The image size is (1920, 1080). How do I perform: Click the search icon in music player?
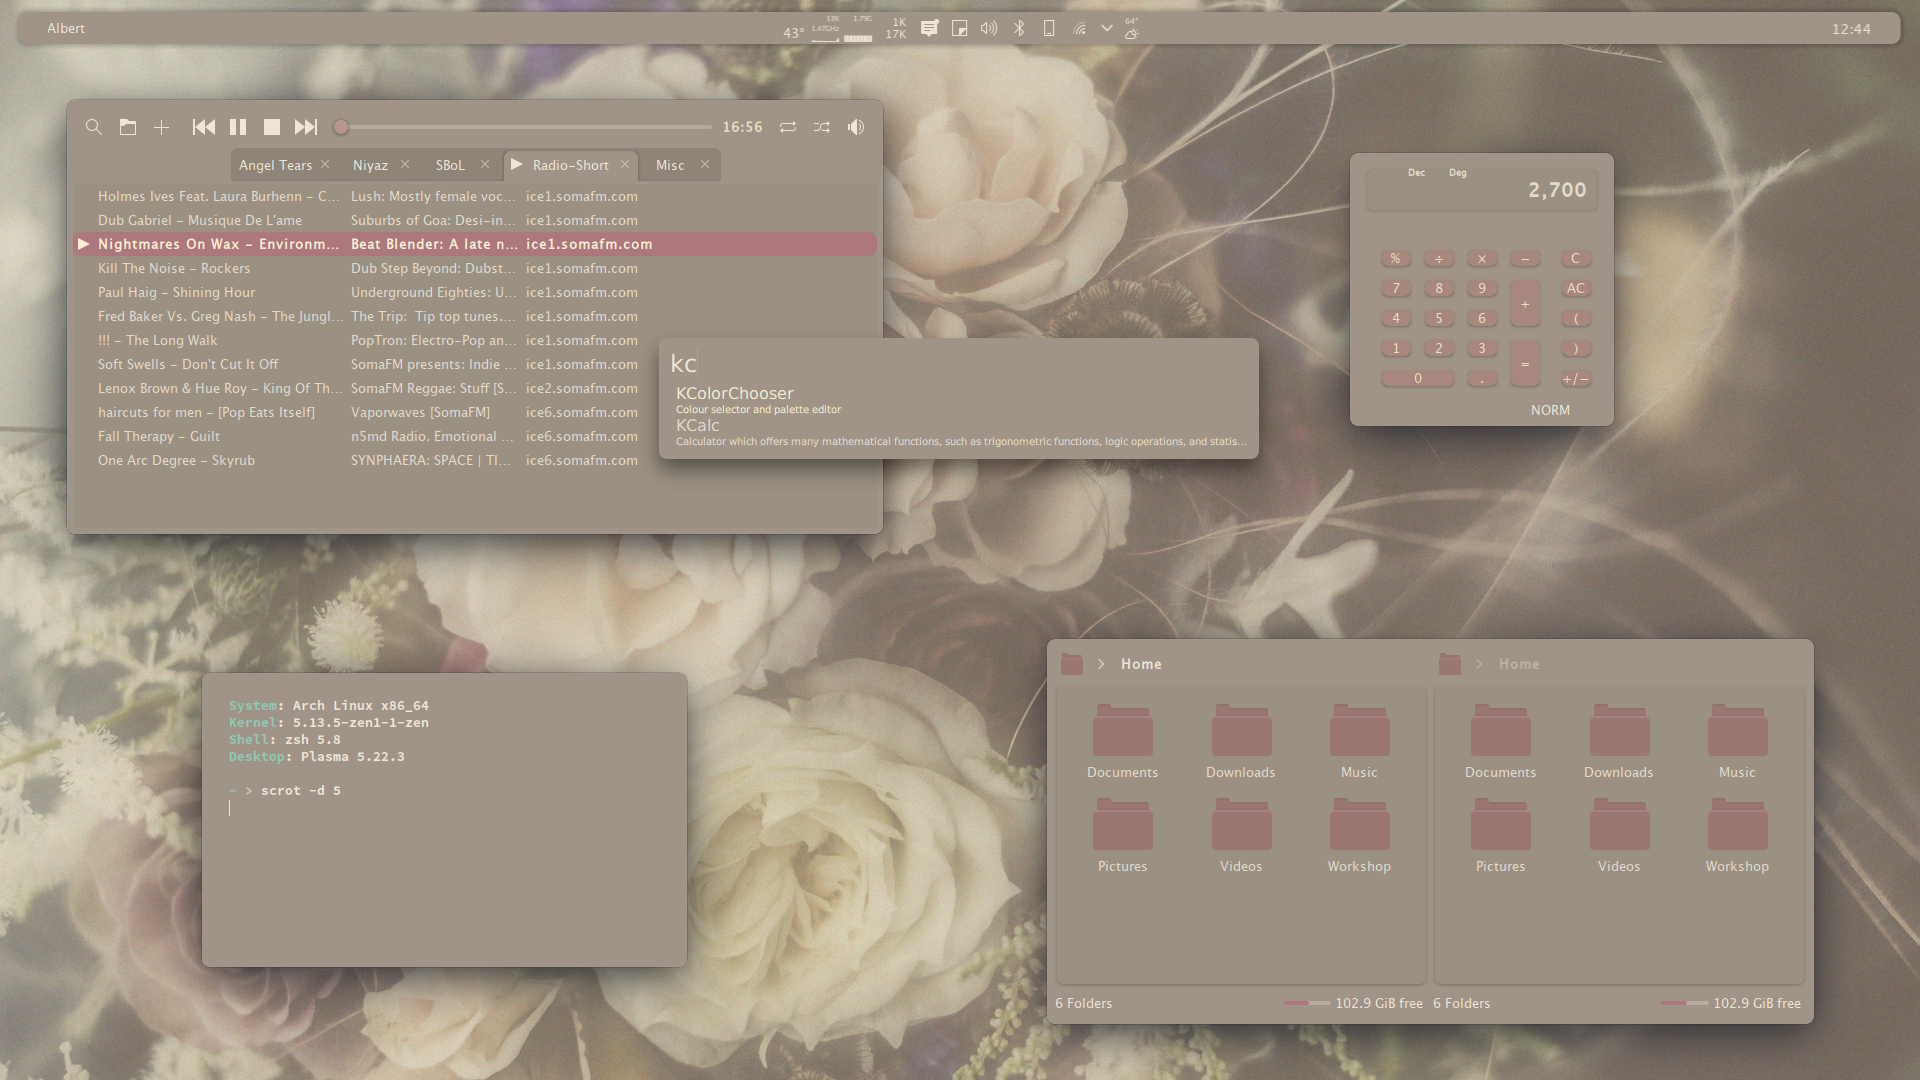pos(94,127)
